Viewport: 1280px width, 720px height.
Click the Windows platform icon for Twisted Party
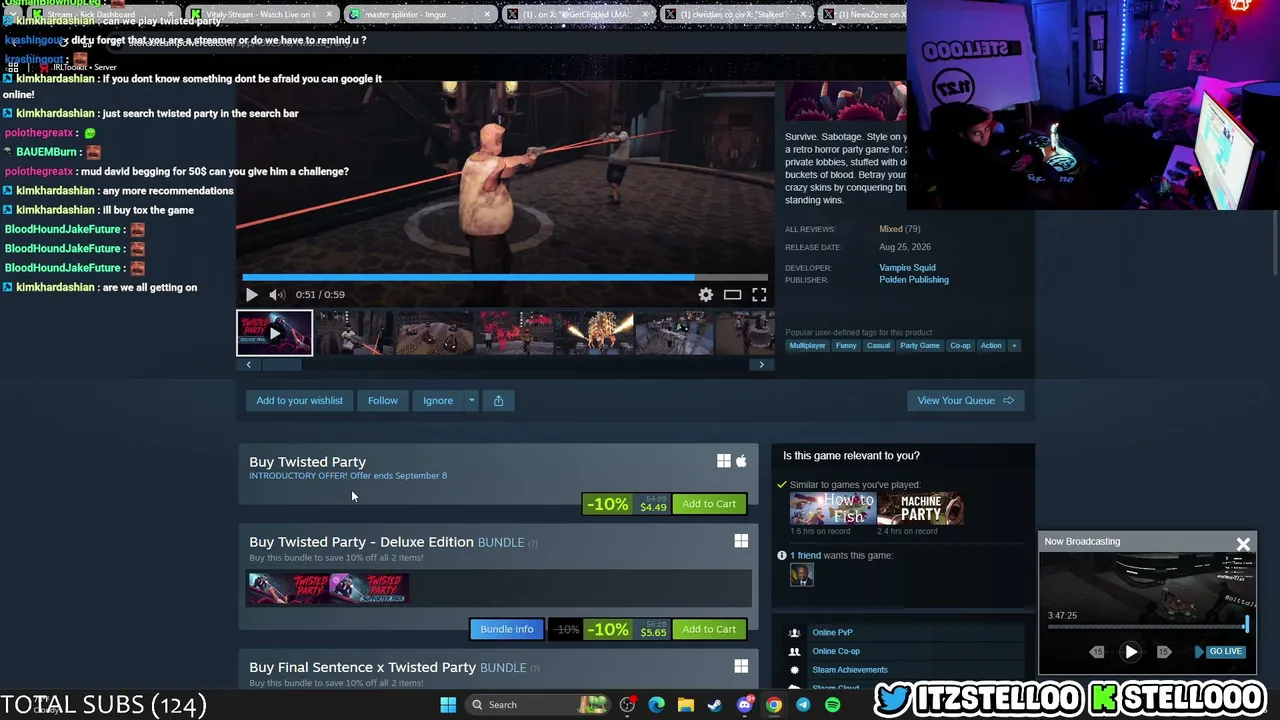pos(724,461)
